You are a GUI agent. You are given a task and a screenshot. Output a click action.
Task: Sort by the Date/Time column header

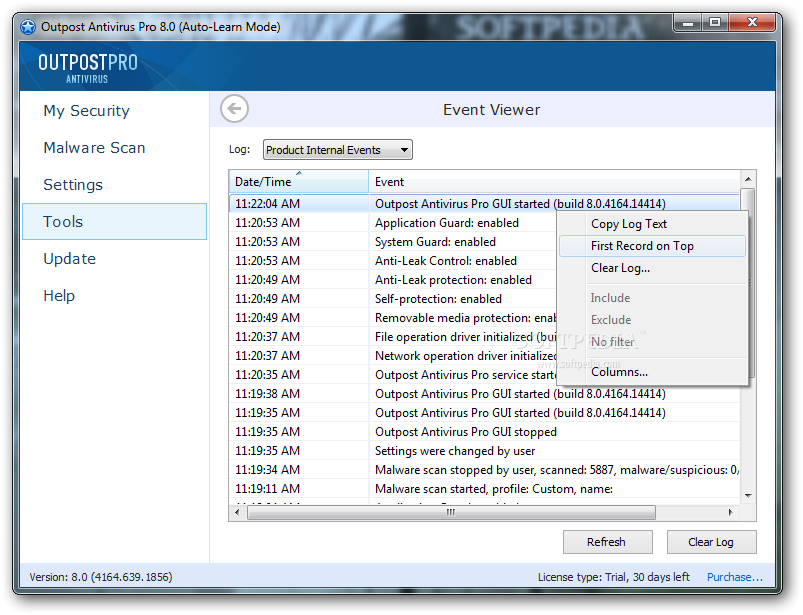point(299,182)
